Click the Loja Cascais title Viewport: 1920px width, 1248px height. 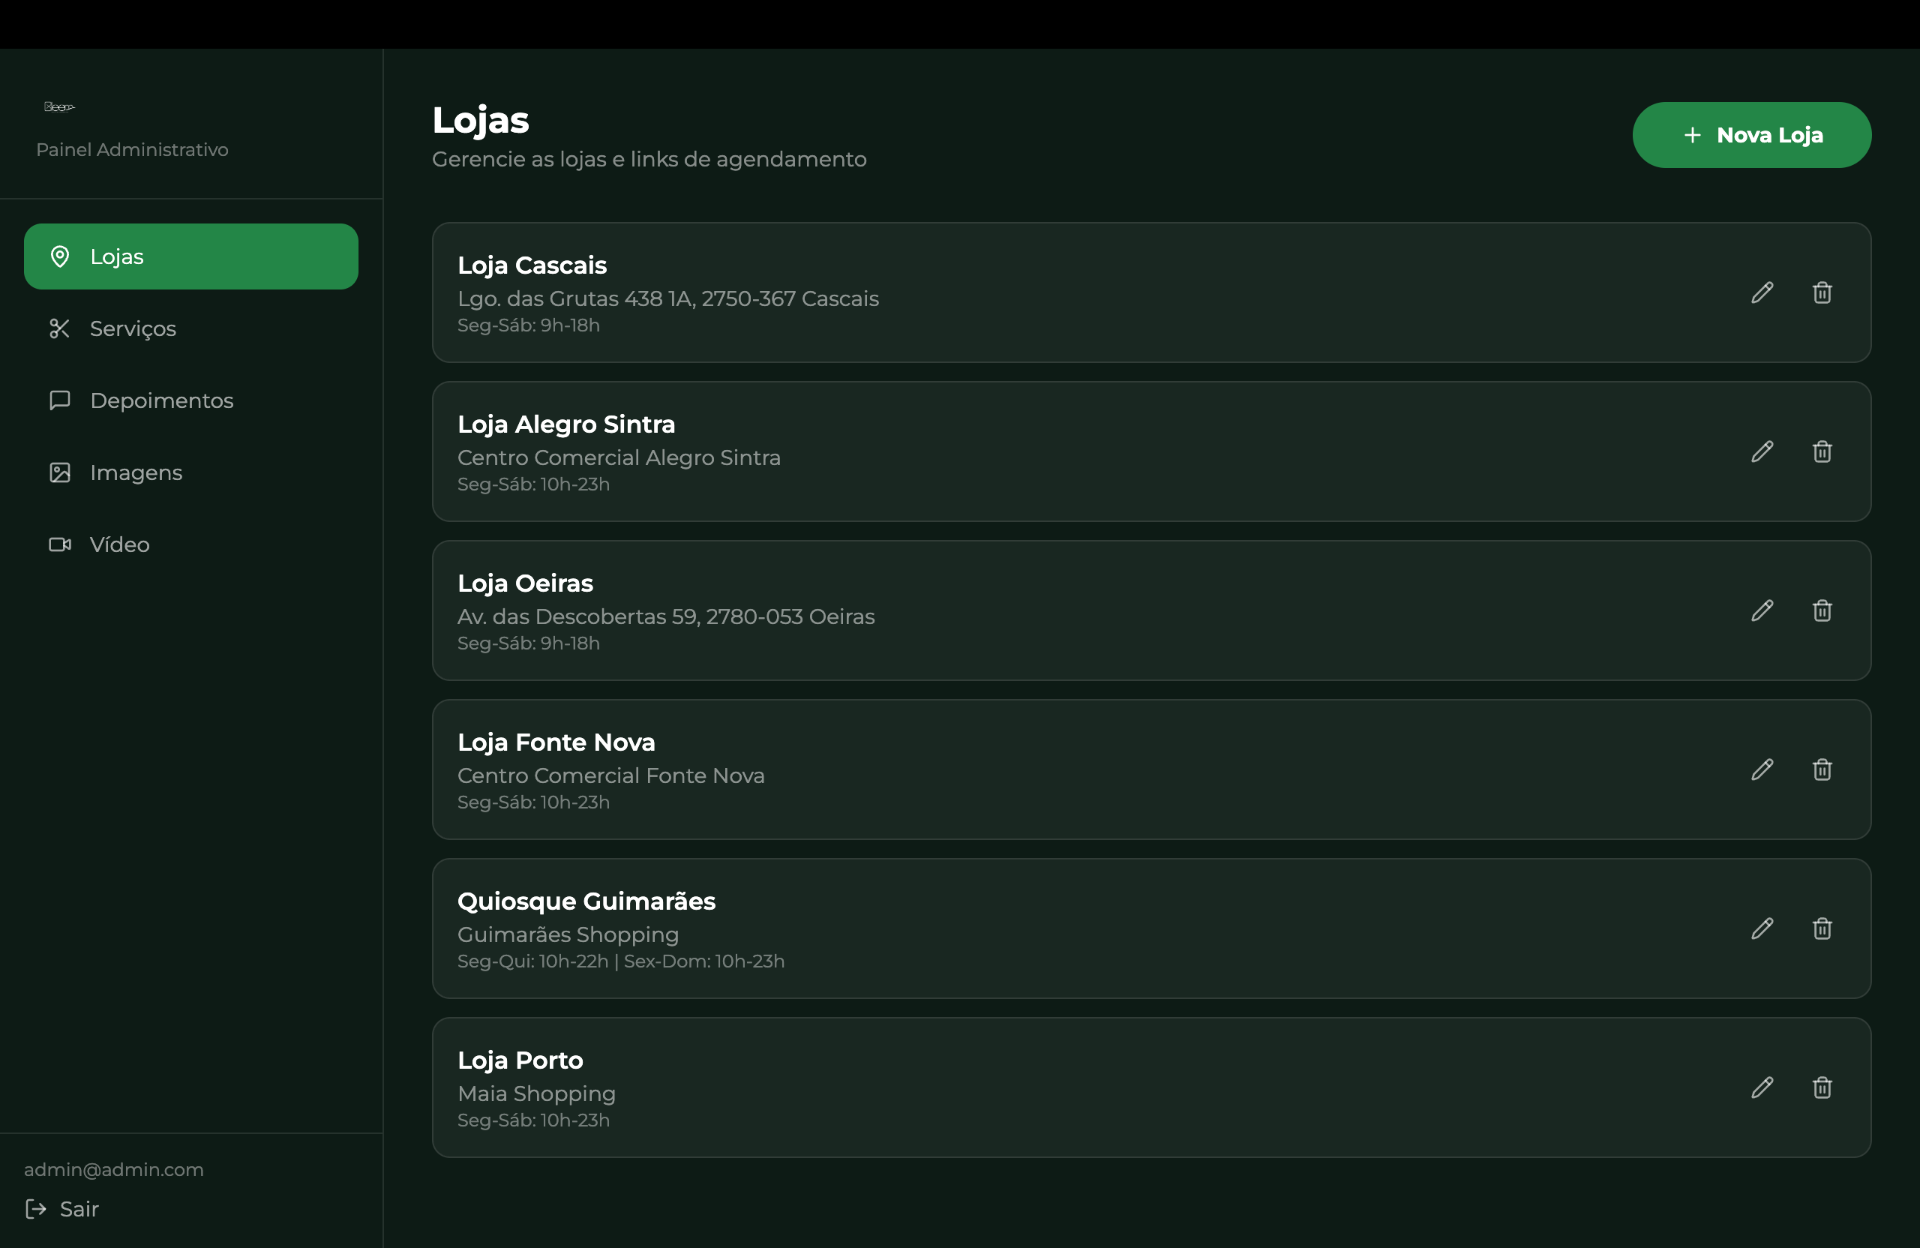532,265
